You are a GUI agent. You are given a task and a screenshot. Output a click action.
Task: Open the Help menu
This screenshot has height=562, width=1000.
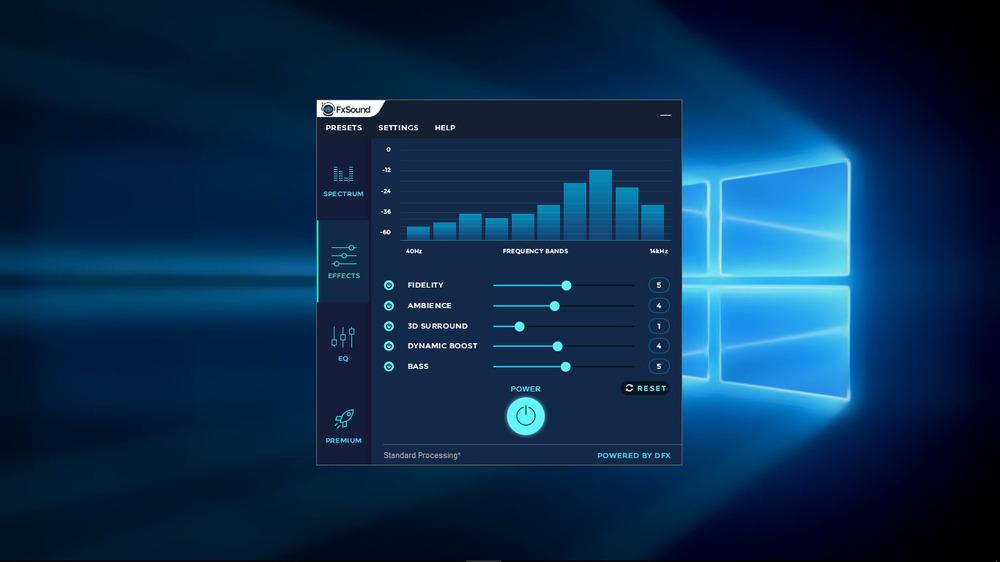445,128
